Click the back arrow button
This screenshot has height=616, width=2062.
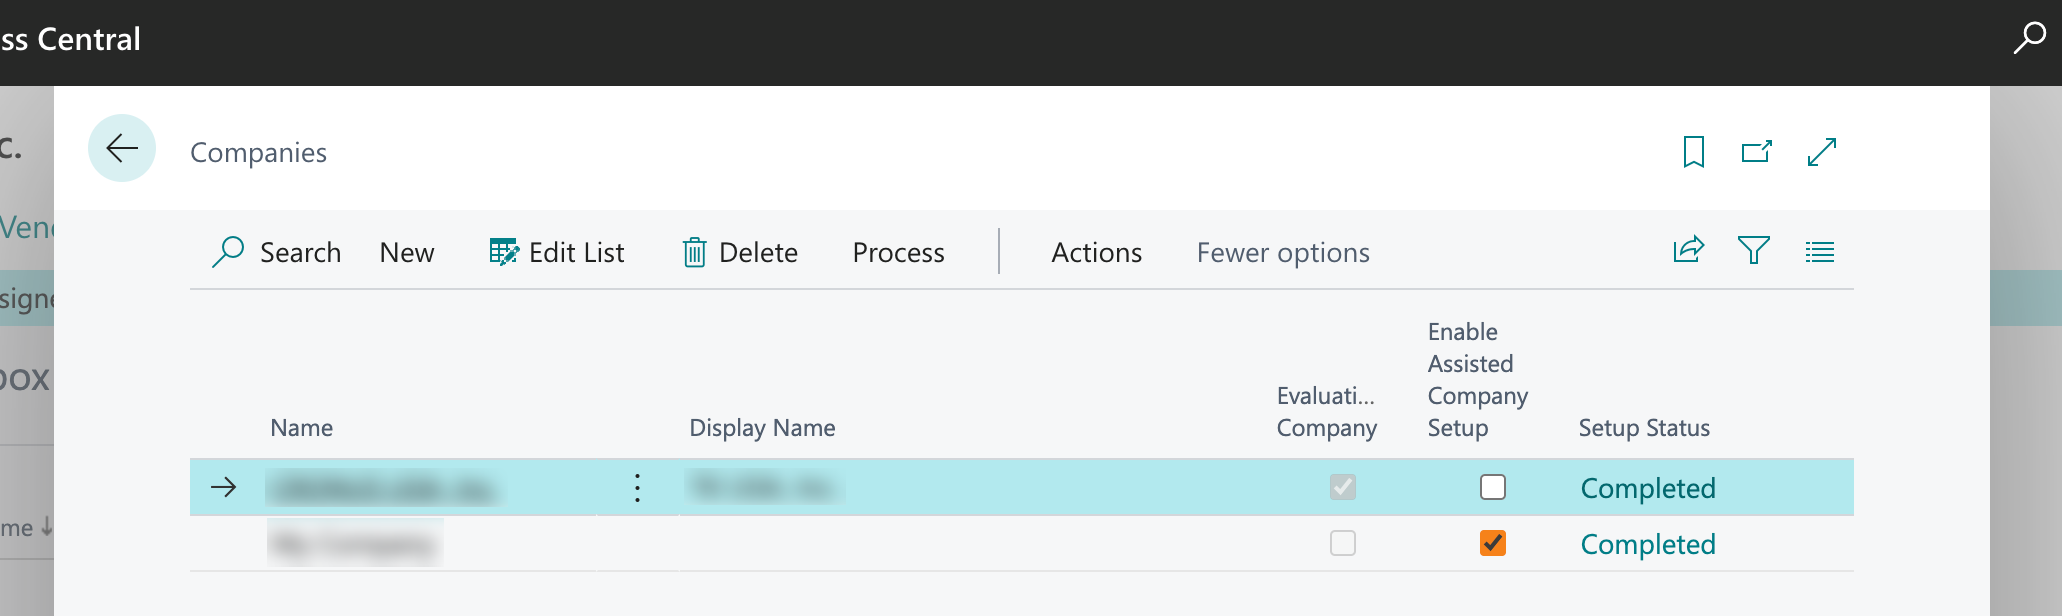(122, 149)
